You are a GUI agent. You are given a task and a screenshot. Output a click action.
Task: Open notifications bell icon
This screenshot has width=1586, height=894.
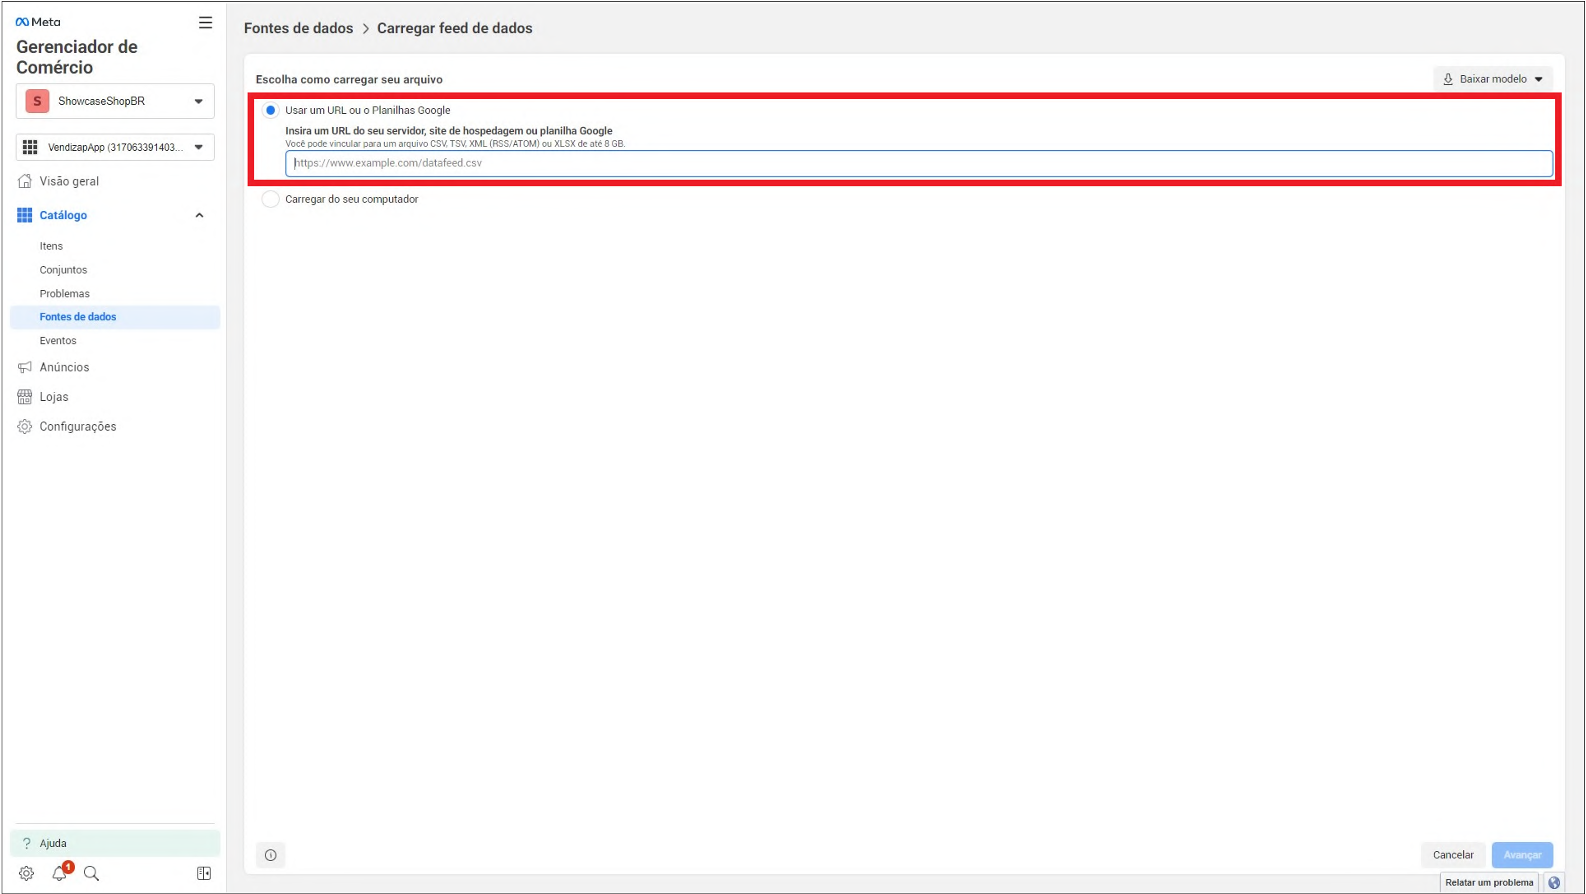pos(59,873)
